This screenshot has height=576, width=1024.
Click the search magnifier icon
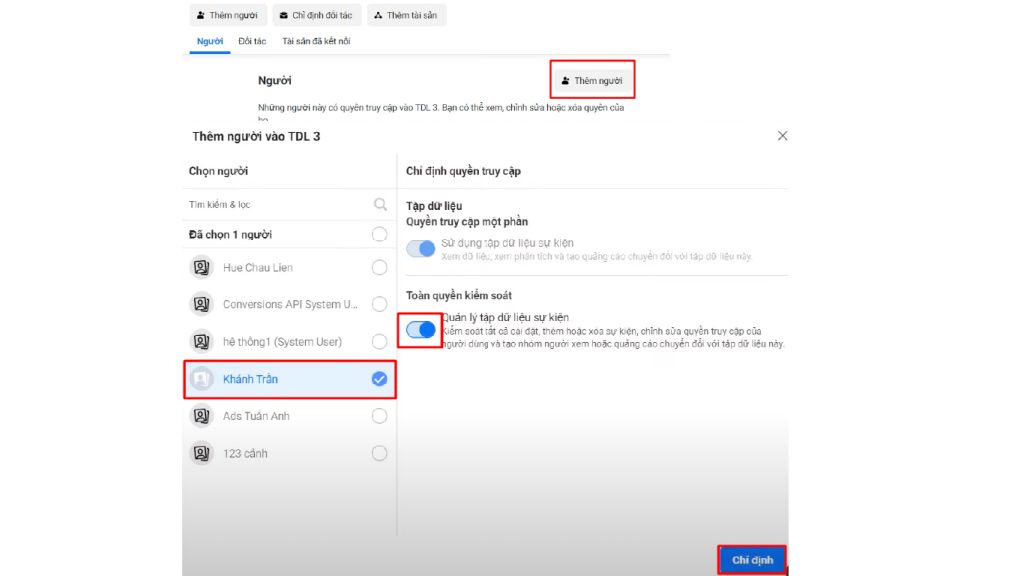380,204
